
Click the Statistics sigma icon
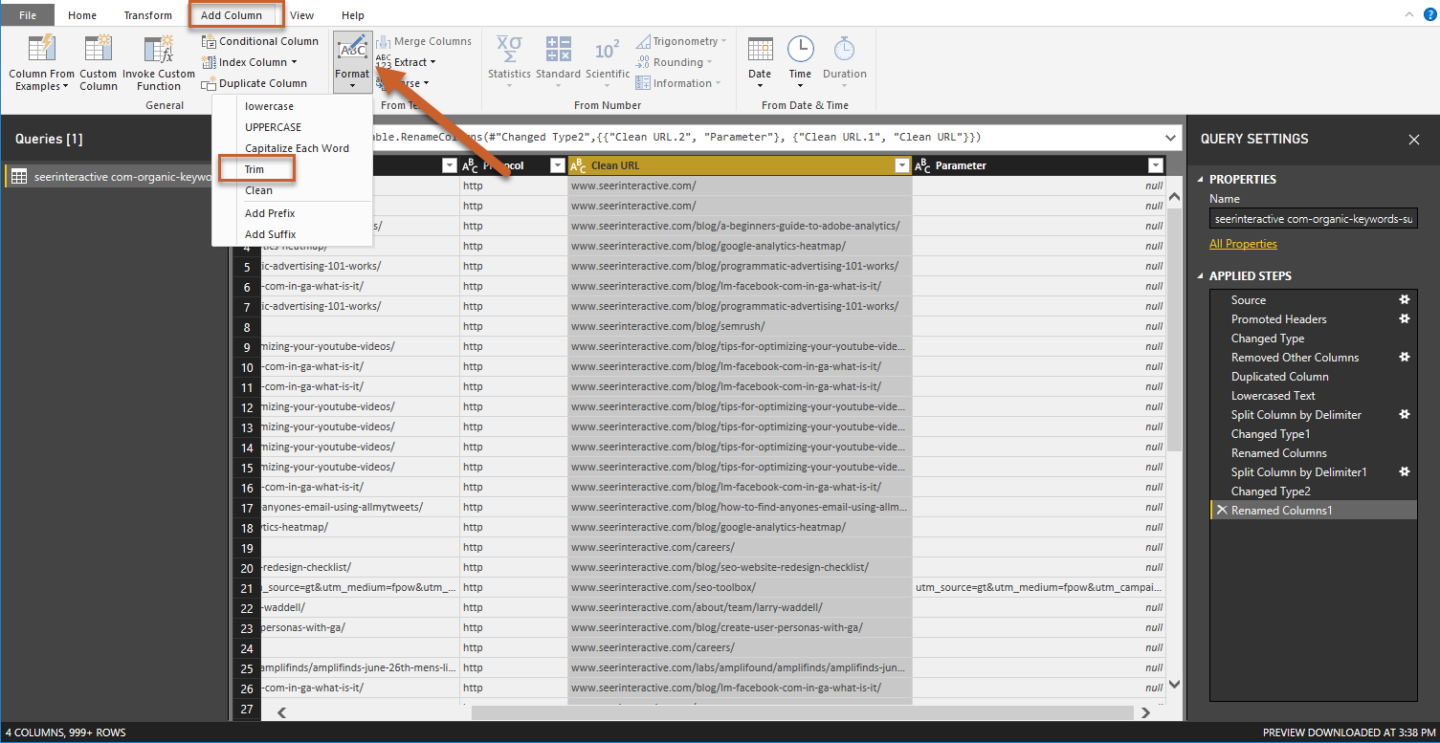click(x=509, y=49)
